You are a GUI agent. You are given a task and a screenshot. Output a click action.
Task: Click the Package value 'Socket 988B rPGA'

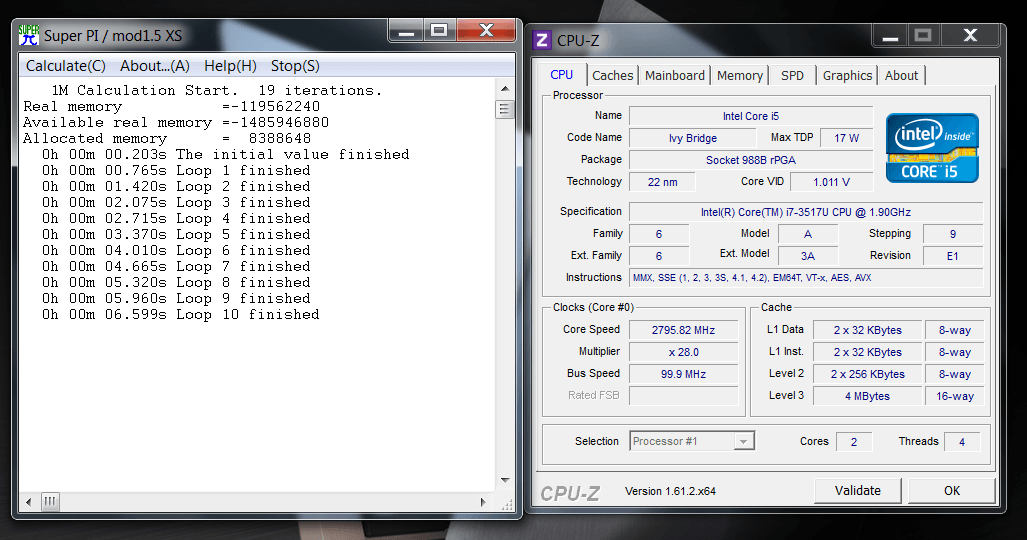751,160
